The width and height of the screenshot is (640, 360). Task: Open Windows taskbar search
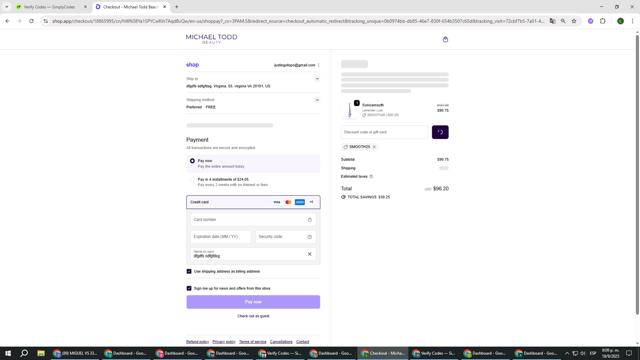click(24, 353)
